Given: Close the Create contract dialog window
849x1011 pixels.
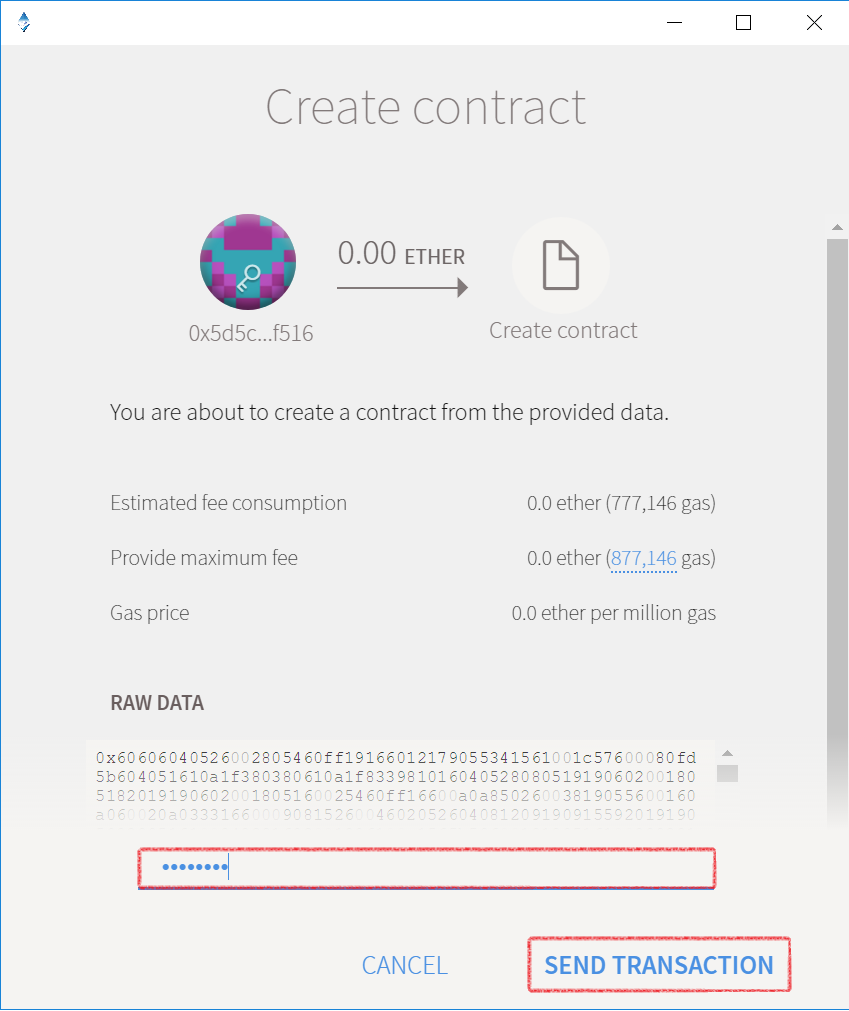Looking at the screenshot, I should pyautogui.click(x=814, y=23).
